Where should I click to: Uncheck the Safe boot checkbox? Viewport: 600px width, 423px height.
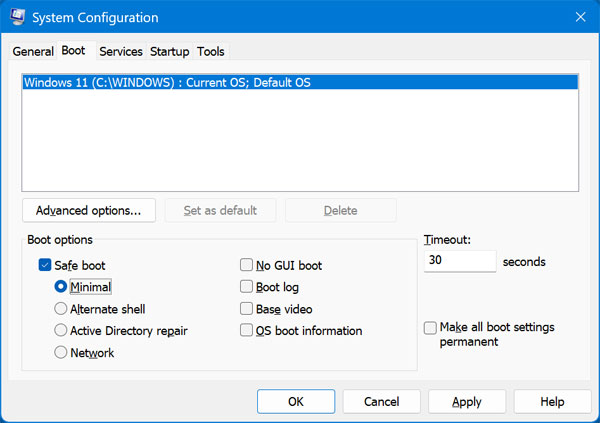(x=45, y=265)
